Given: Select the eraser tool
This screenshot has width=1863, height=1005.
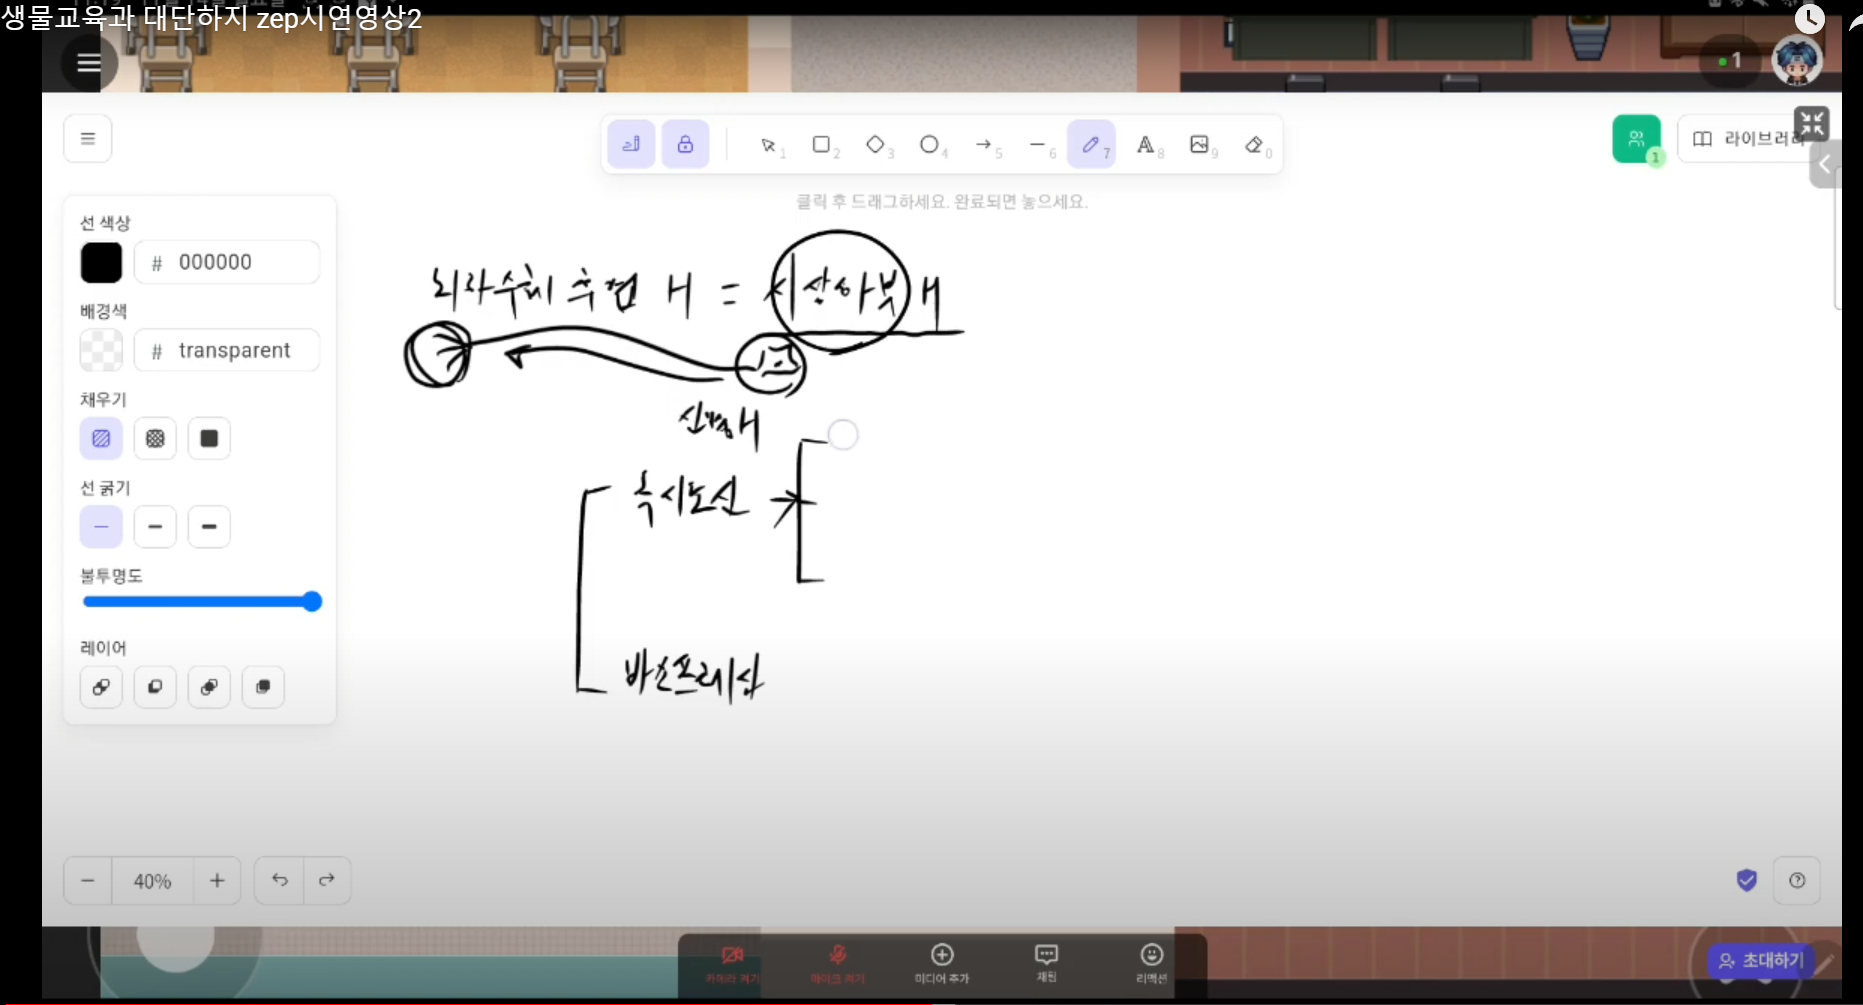Looking at the screenshot, I should 1254,145.
